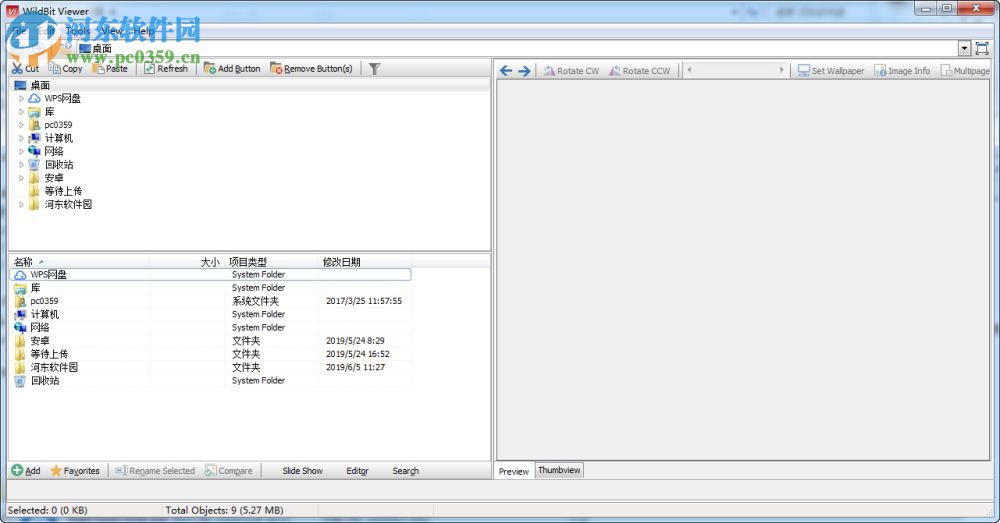Expand the WPS网盘 tree node

[x=21, y=98]
